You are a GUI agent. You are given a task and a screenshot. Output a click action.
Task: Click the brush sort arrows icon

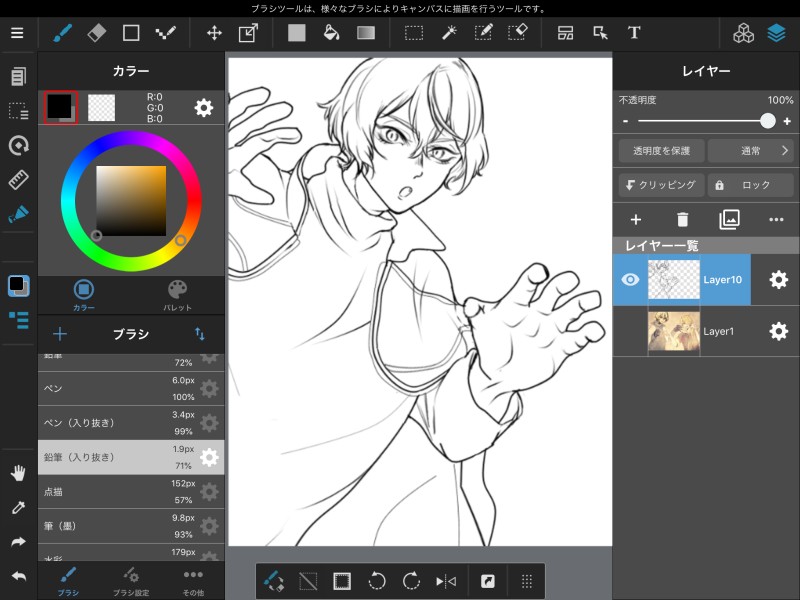199,334
